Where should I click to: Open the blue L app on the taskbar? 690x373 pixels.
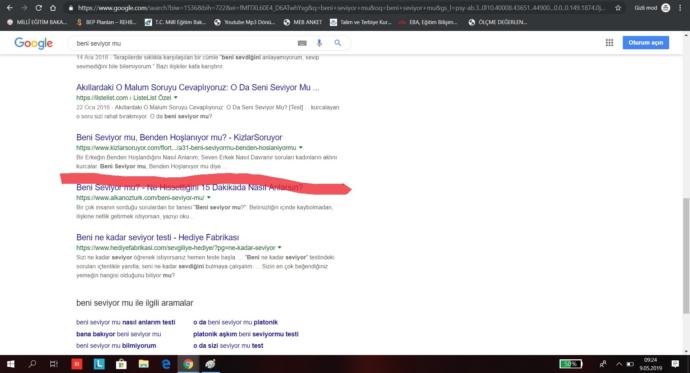(x=99, y=364)
